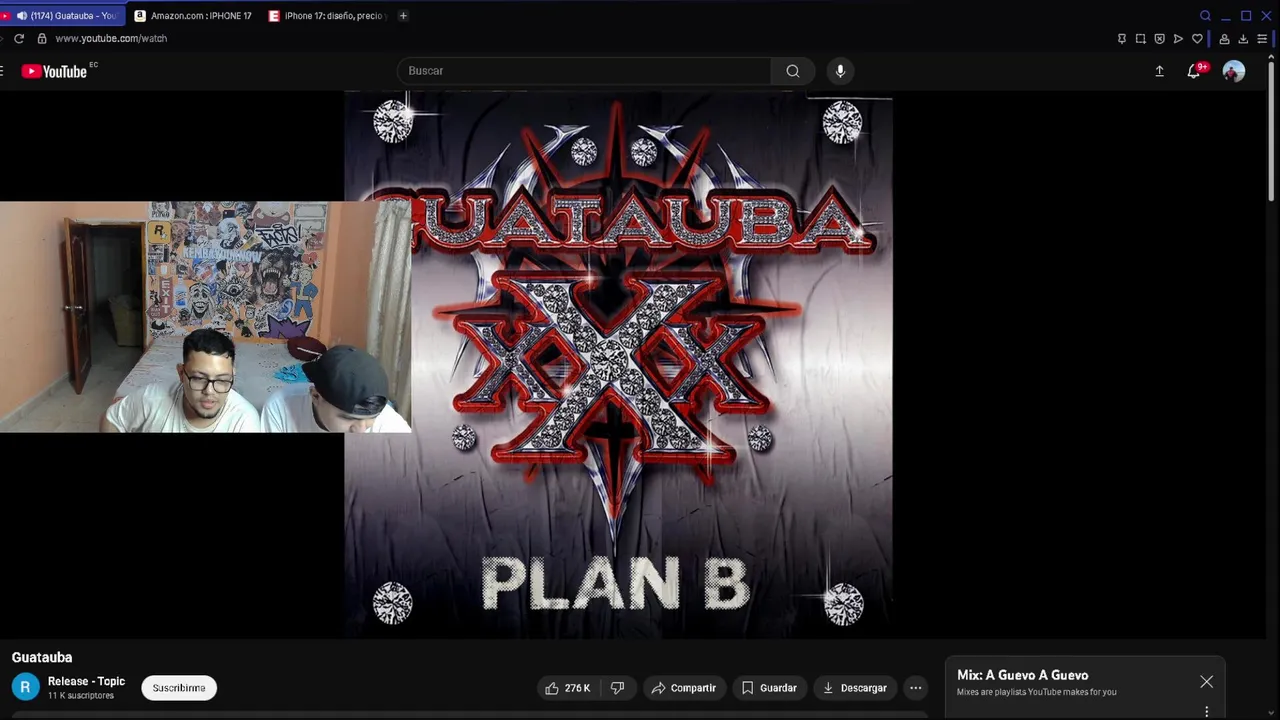1280x720 pixels.
Task: Close the Mix: A Guevo A Guevo panel
Action: (1207, 682)
